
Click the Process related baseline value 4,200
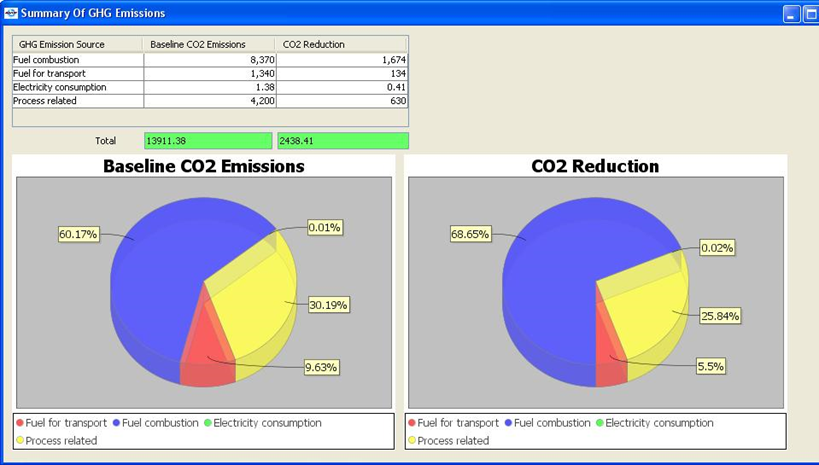click(210, 101)
